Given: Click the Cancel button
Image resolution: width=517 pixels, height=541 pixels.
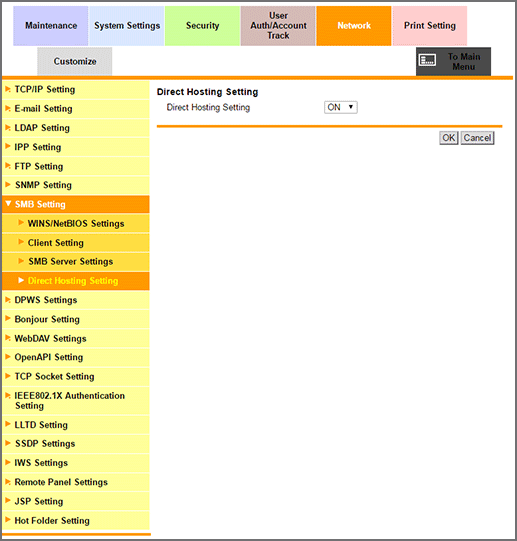Looking at the screenshot, I should [477, 138].
